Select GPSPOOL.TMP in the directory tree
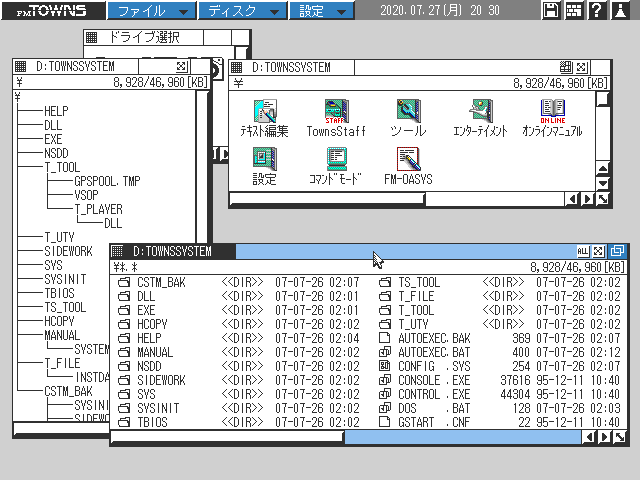This screenshot has height=480, width=640. tap(107, 181)
